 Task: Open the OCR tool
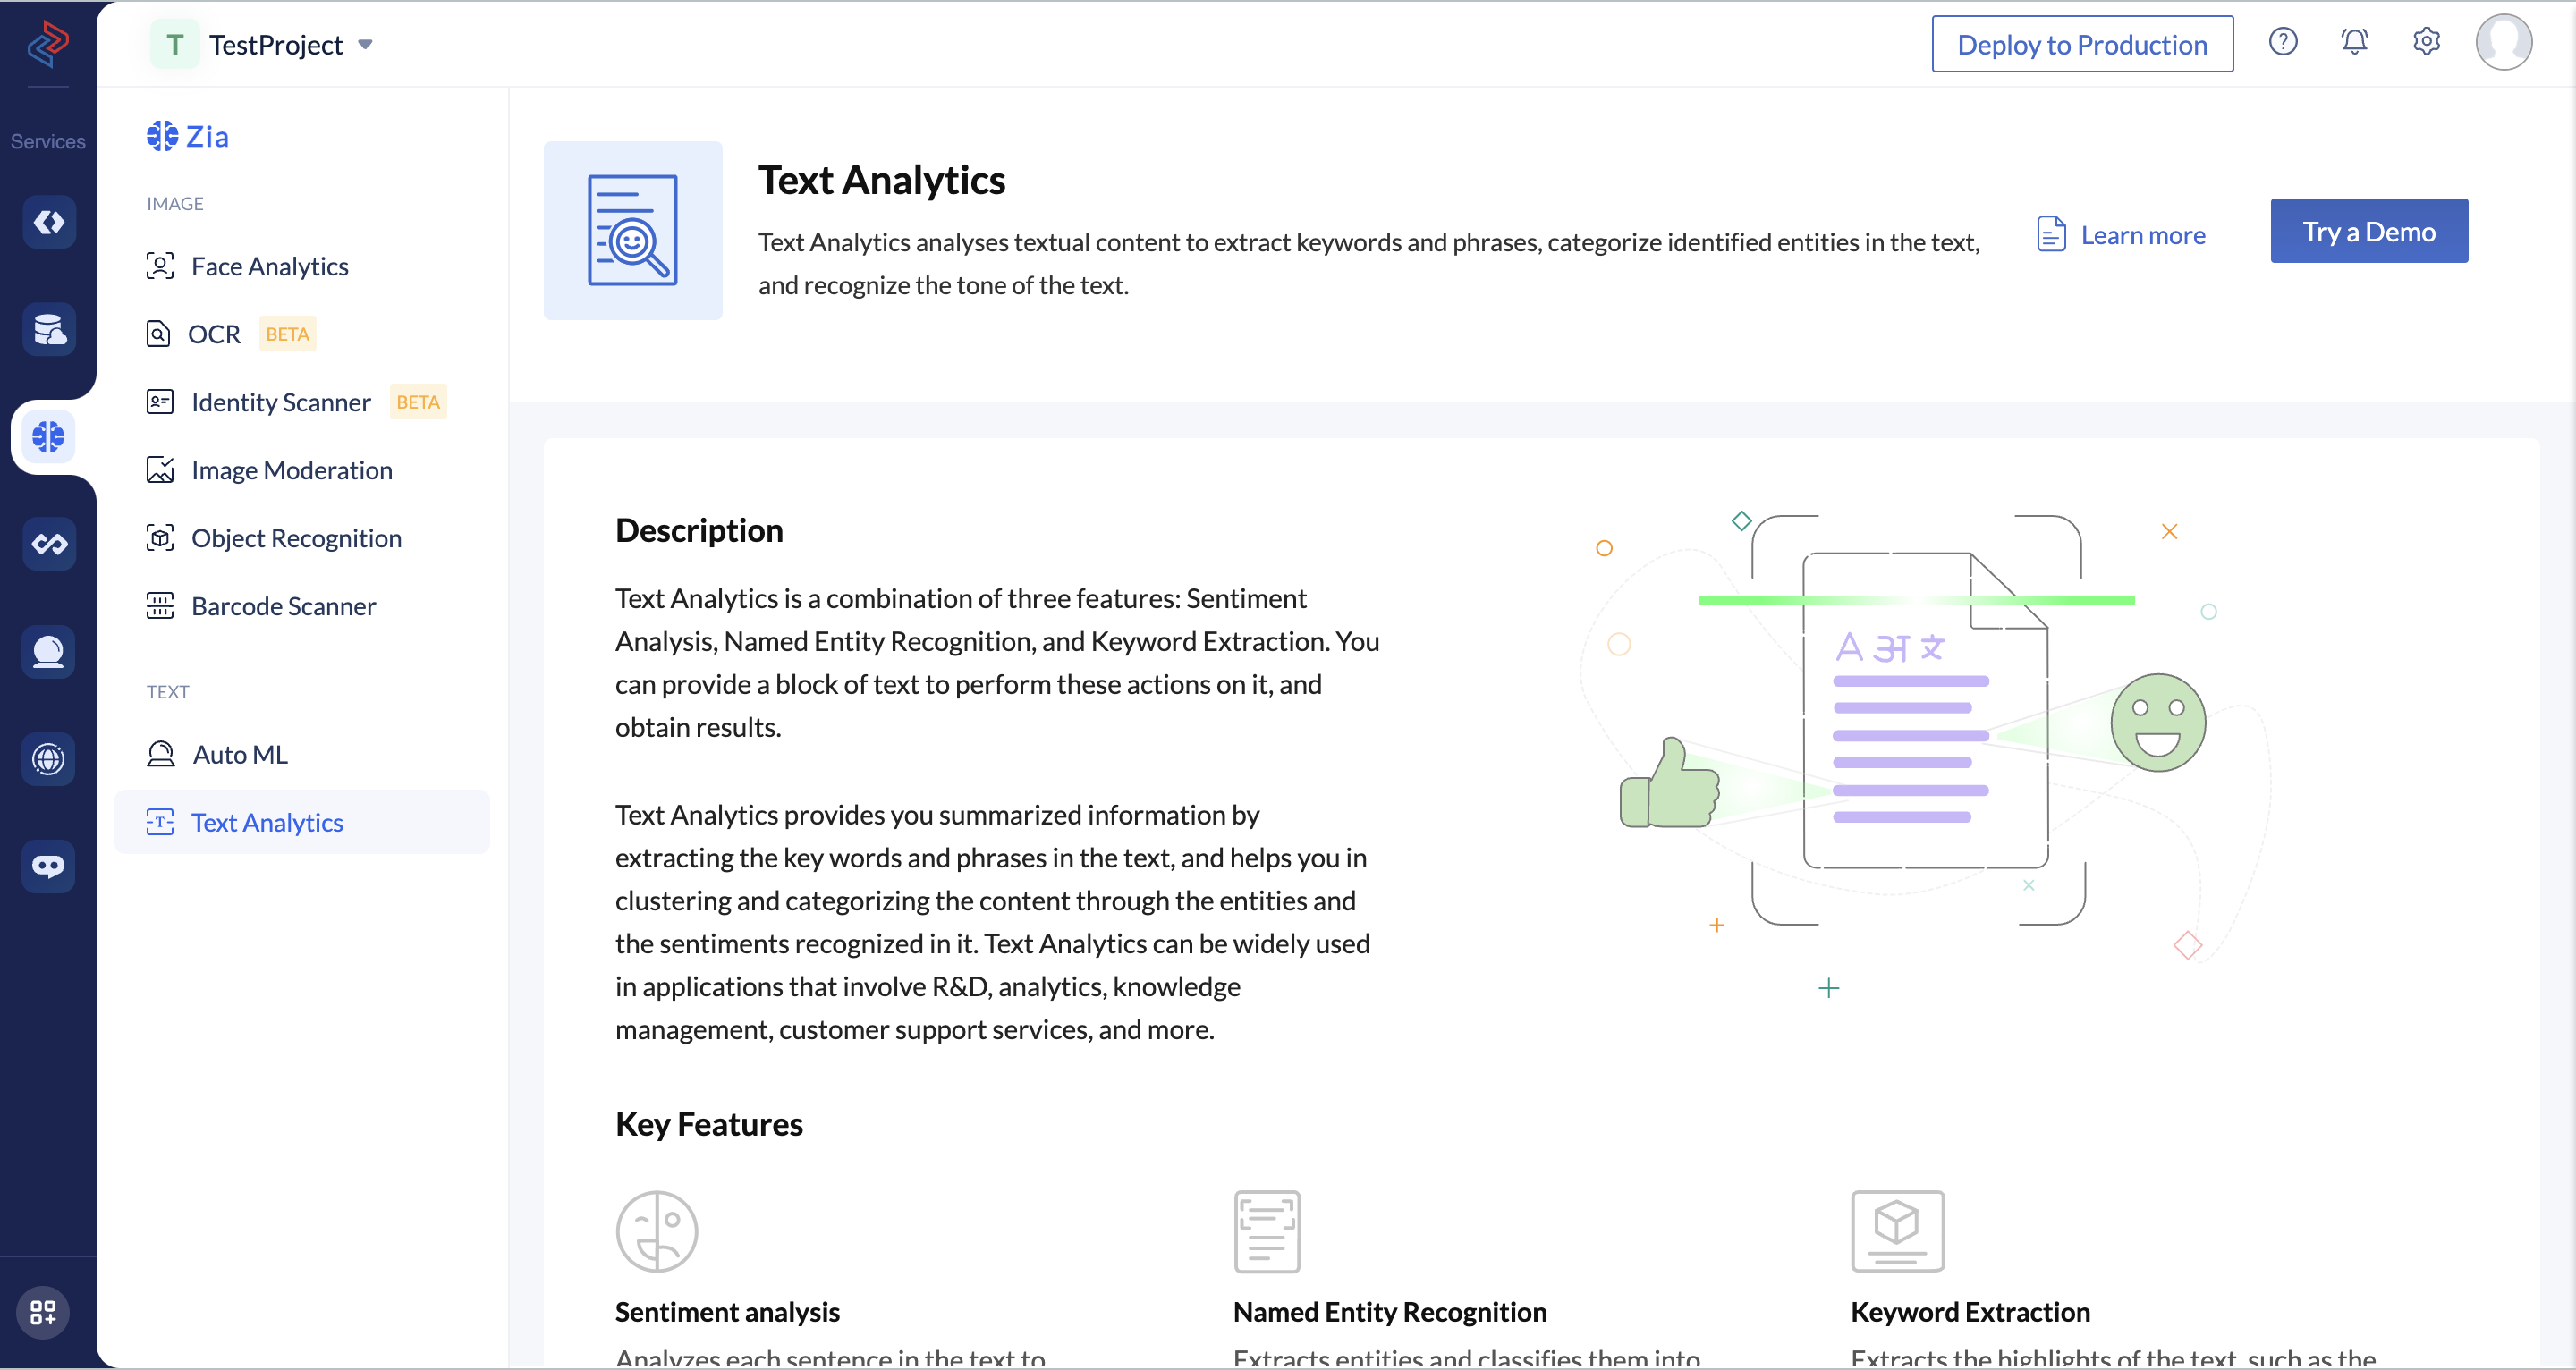coord(213,333)
